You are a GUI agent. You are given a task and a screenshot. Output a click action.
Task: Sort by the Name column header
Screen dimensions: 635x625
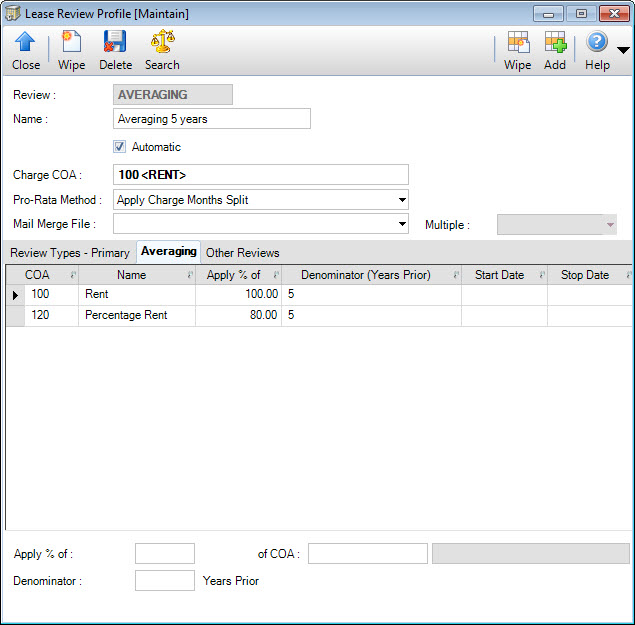[137, 275]
